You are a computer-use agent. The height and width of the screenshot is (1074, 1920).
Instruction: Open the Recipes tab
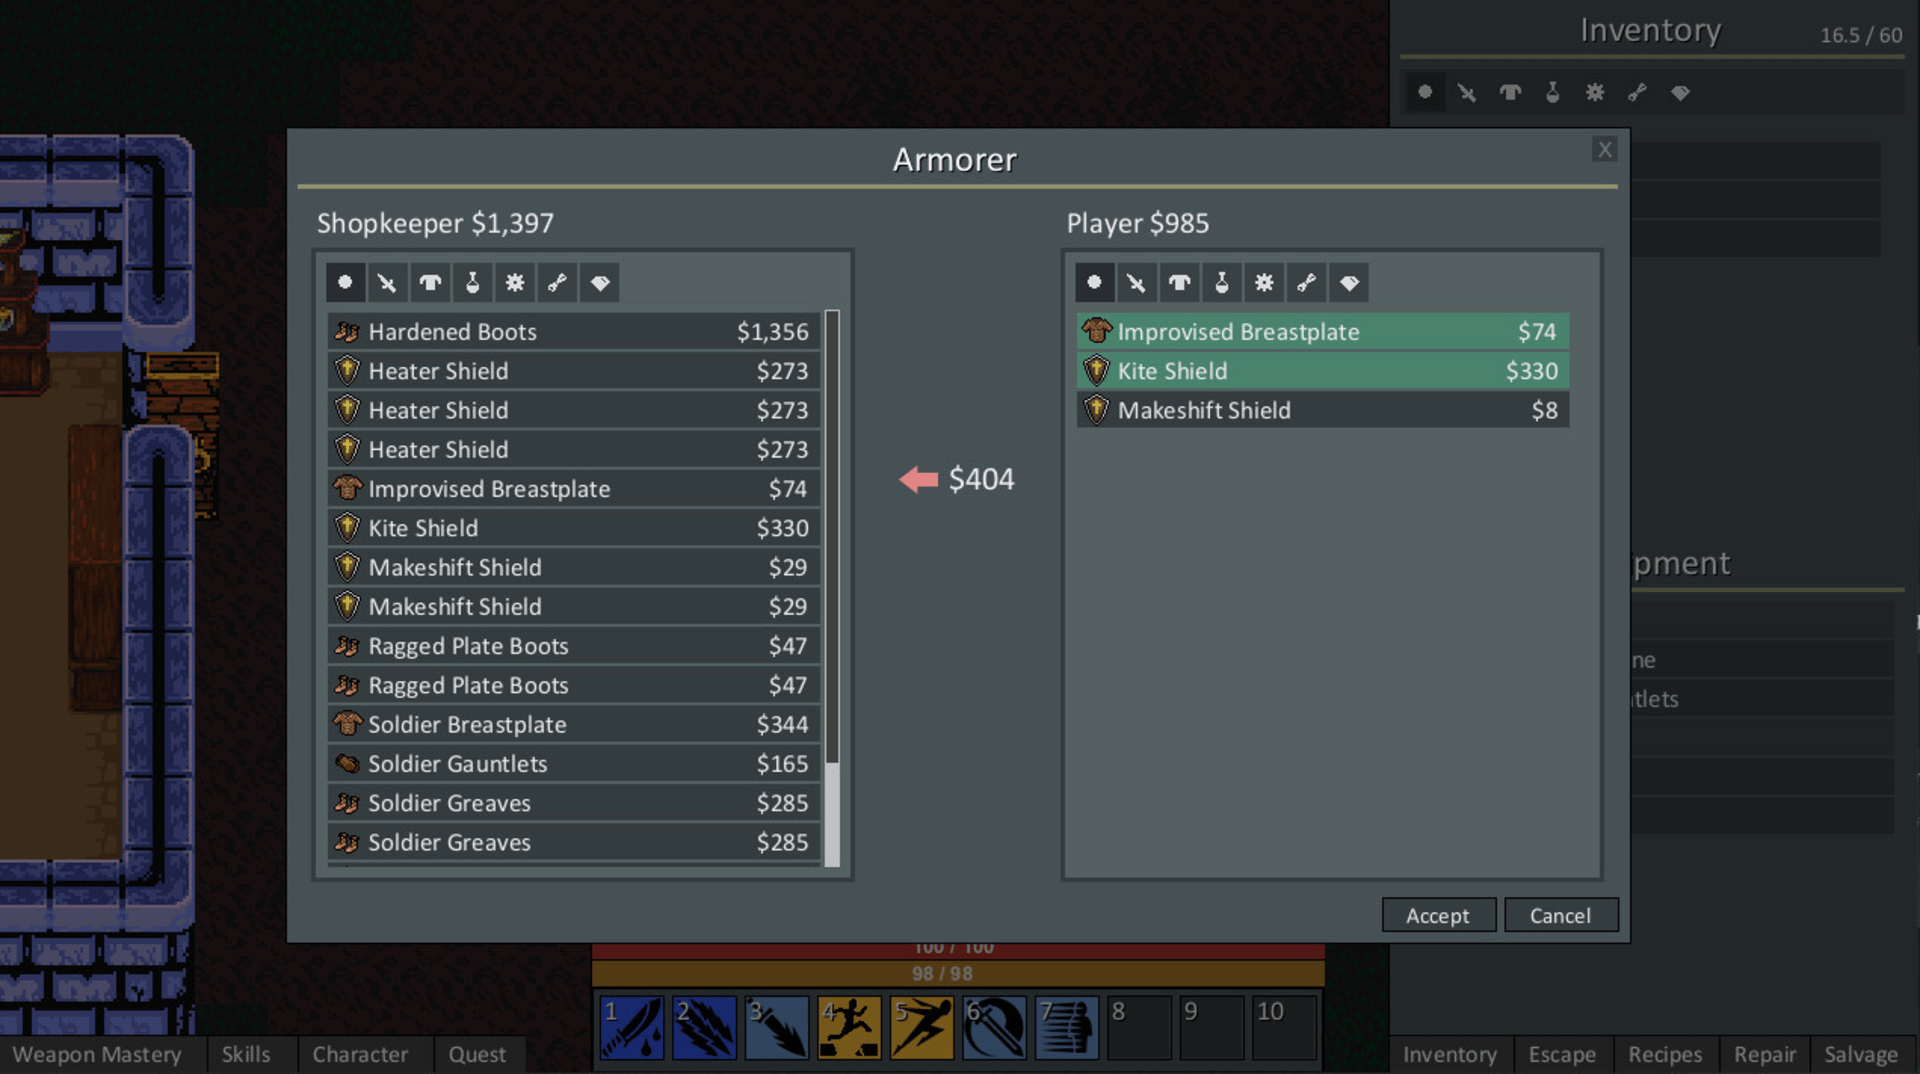coord(1665,1054)
